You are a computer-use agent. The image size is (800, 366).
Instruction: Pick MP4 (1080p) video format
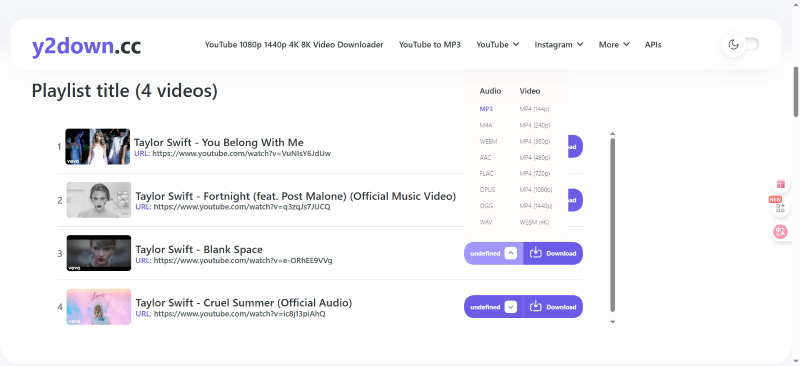(536, 190)
